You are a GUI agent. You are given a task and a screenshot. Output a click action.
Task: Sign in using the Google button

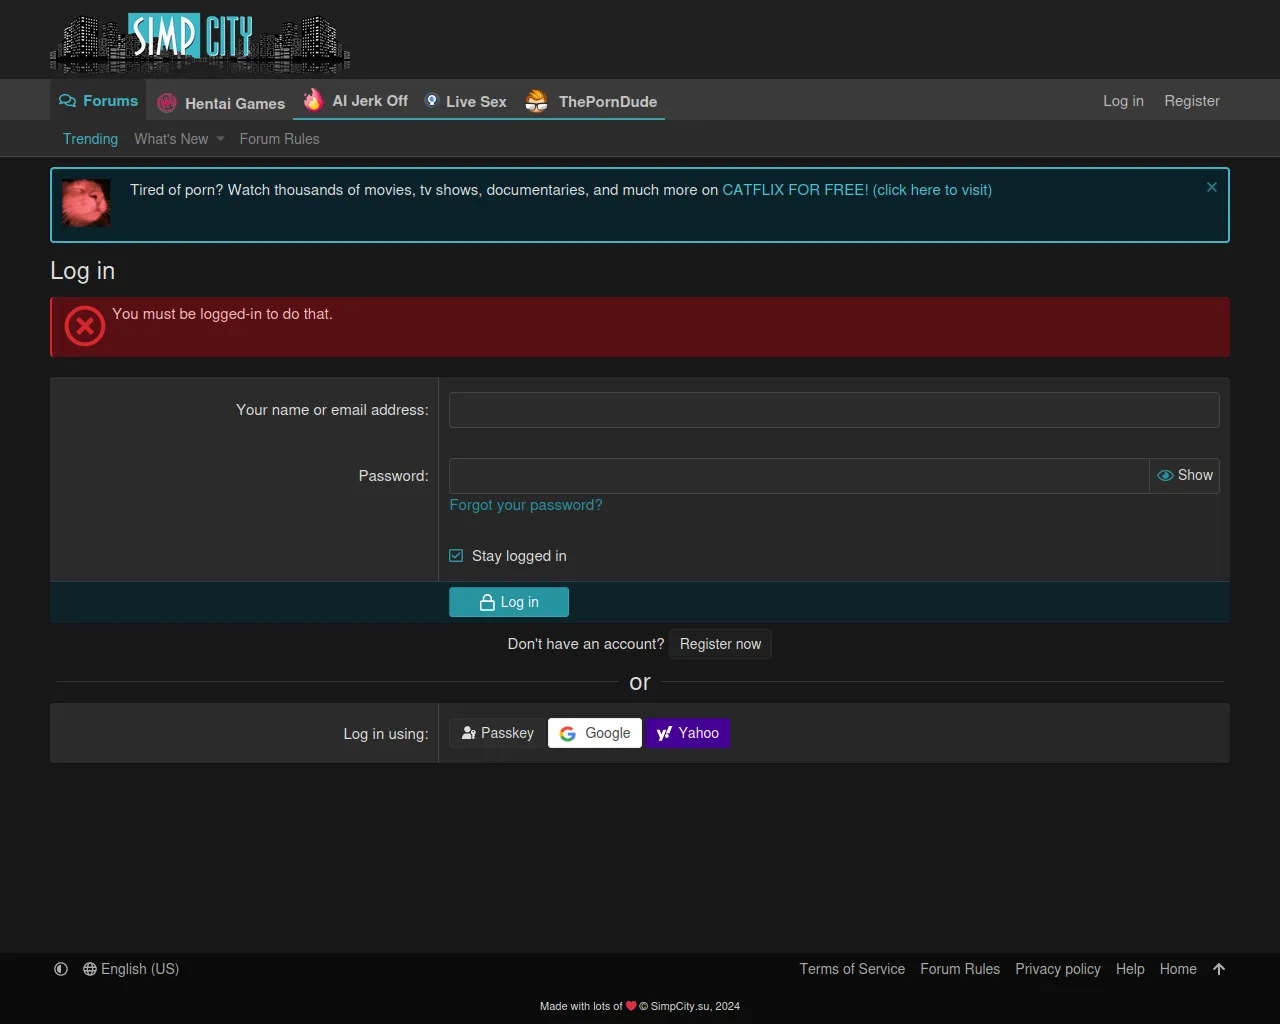point(595,733)
